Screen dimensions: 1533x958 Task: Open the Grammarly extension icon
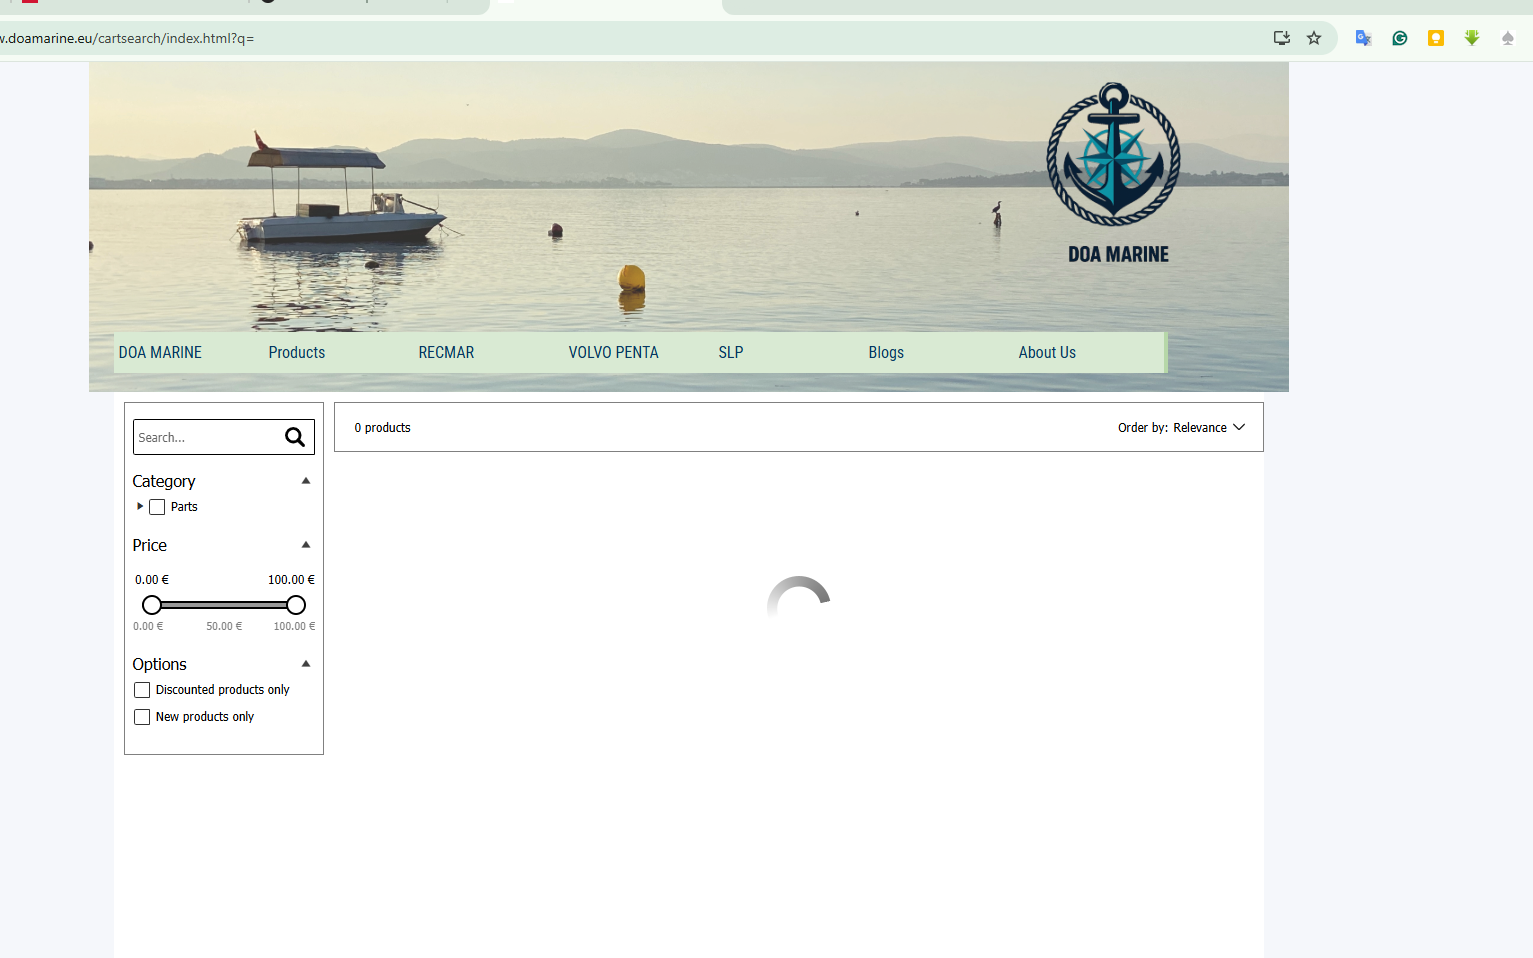tap(1400, 38)
